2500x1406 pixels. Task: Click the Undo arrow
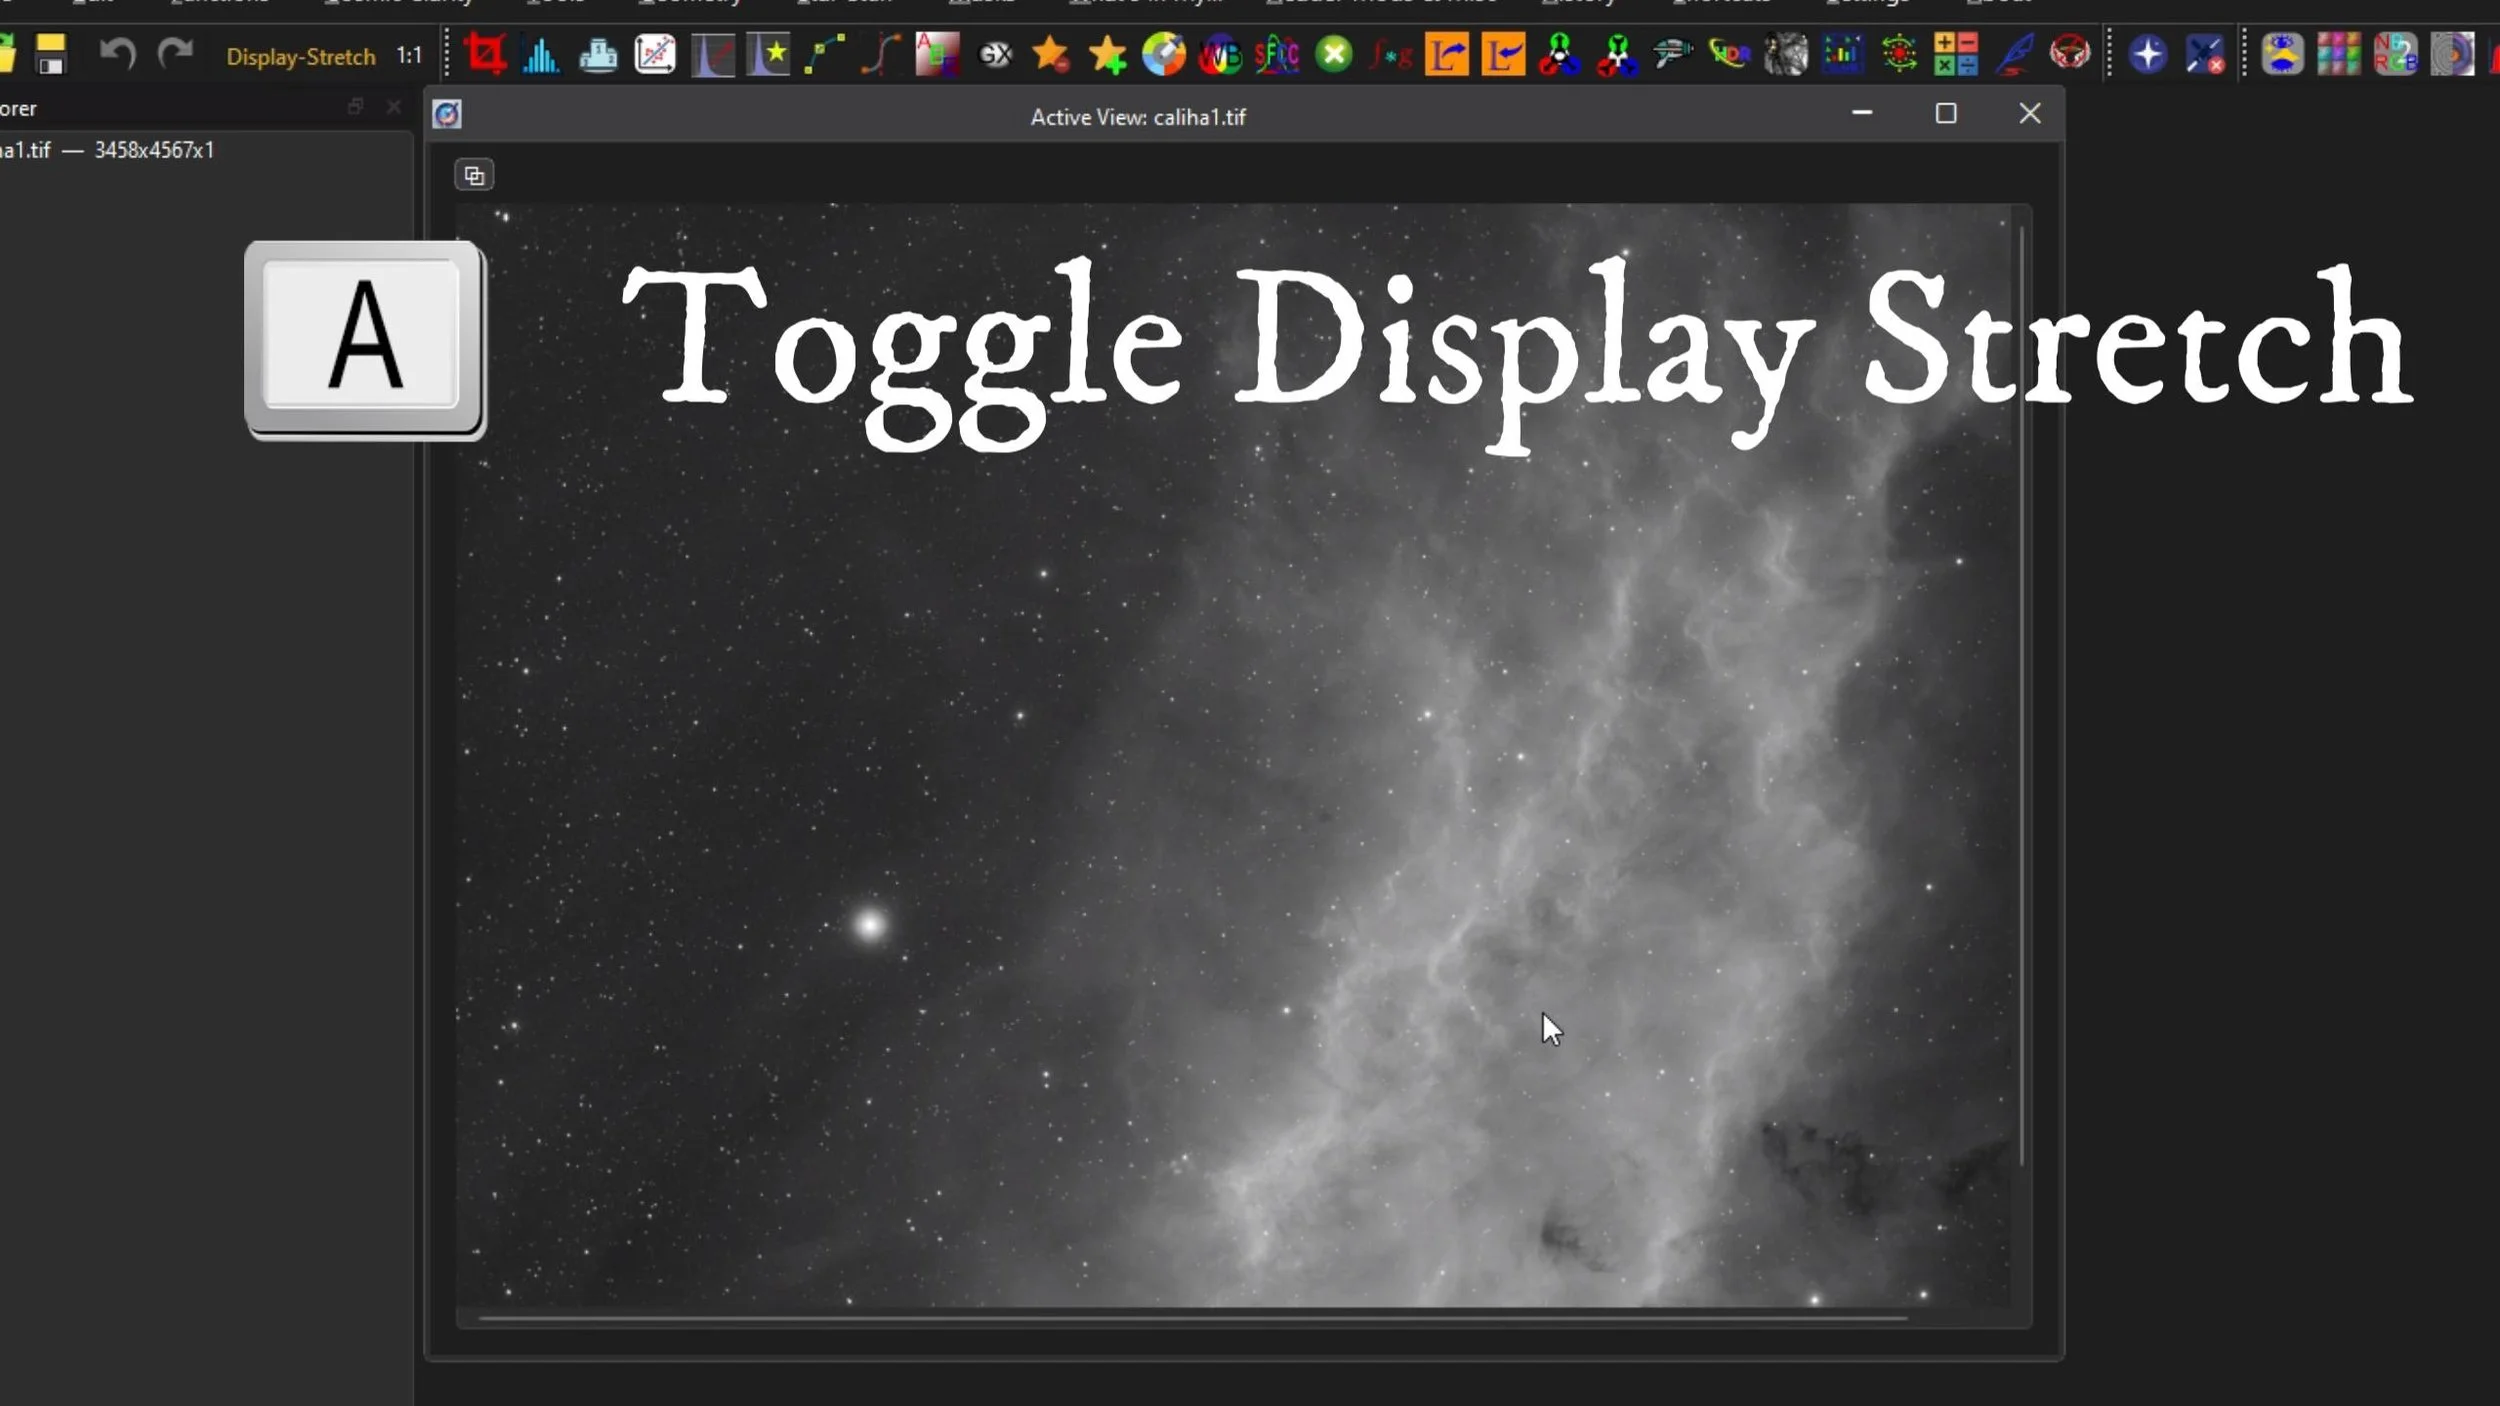(x=118, y=54)
